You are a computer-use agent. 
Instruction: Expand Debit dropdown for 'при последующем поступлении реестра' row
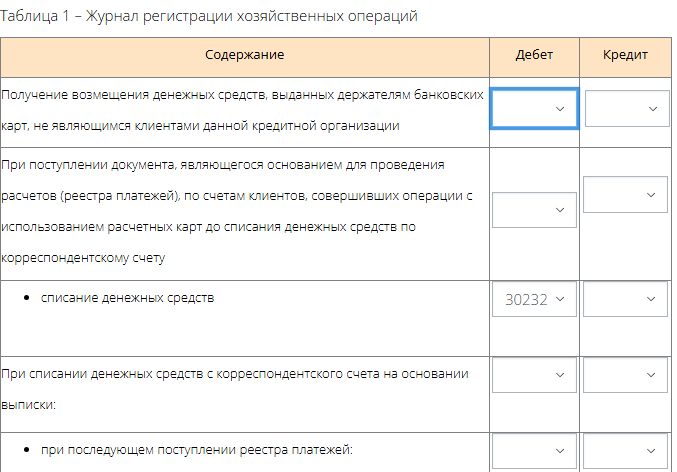pyautogui.click(x=534, y=451)
